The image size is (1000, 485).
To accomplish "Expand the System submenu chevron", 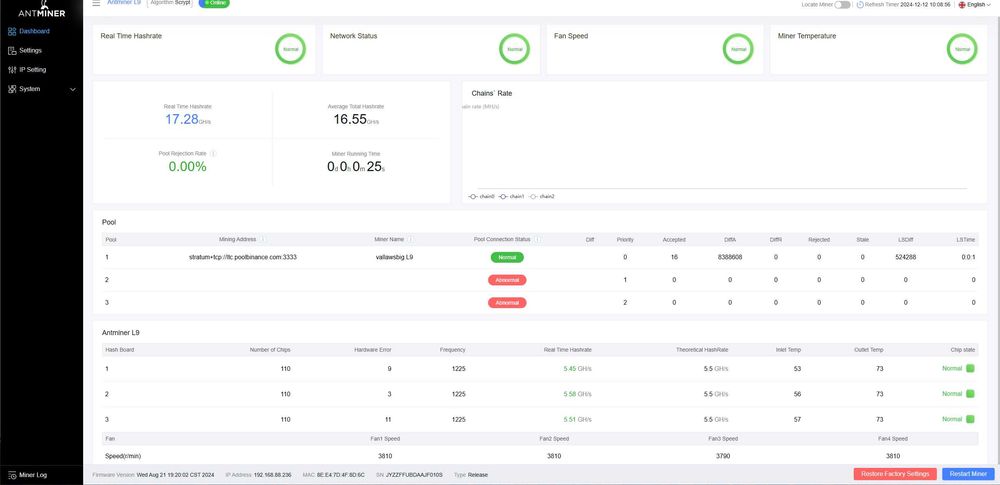I will 73,89.
